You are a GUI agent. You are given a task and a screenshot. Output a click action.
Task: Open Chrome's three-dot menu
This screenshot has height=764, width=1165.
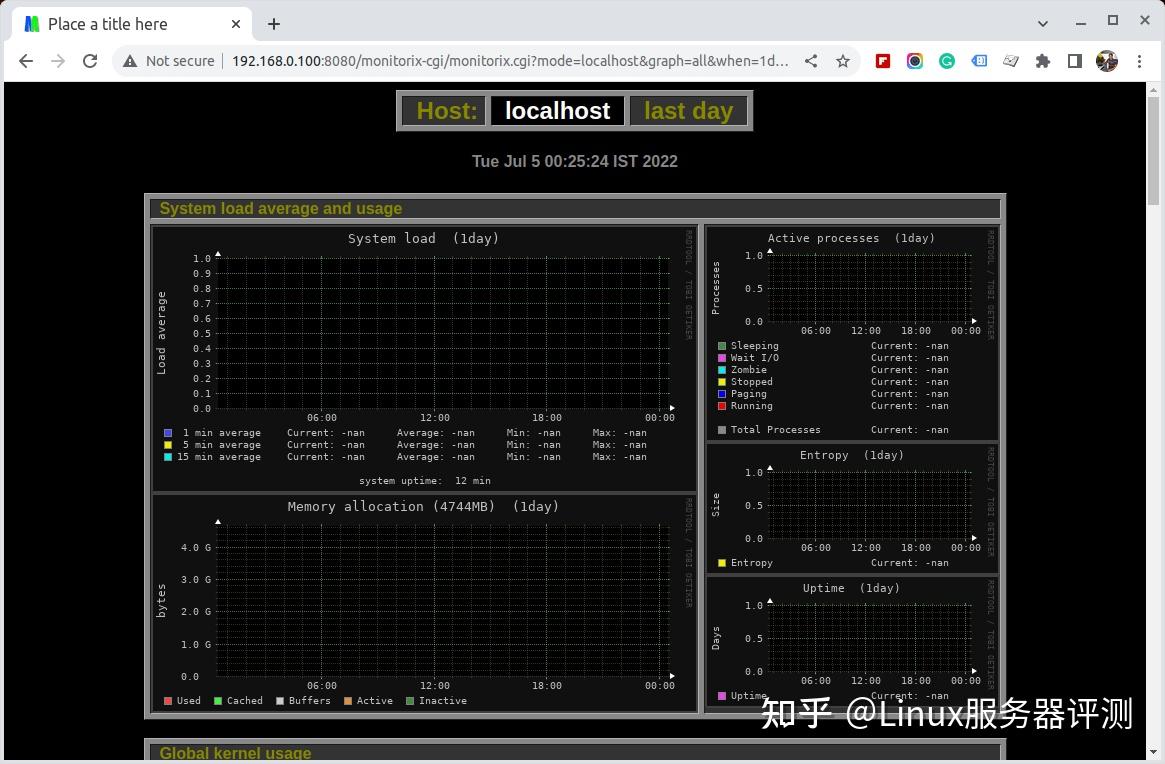pyautogui.click(x=1140, y=61)
